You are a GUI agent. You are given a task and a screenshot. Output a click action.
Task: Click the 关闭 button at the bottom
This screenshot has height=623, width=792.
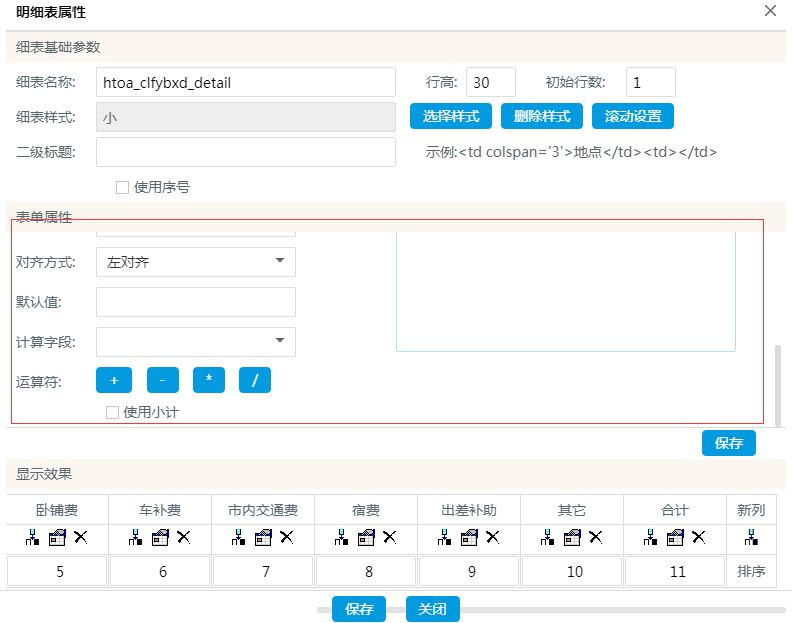pos(433,609)
